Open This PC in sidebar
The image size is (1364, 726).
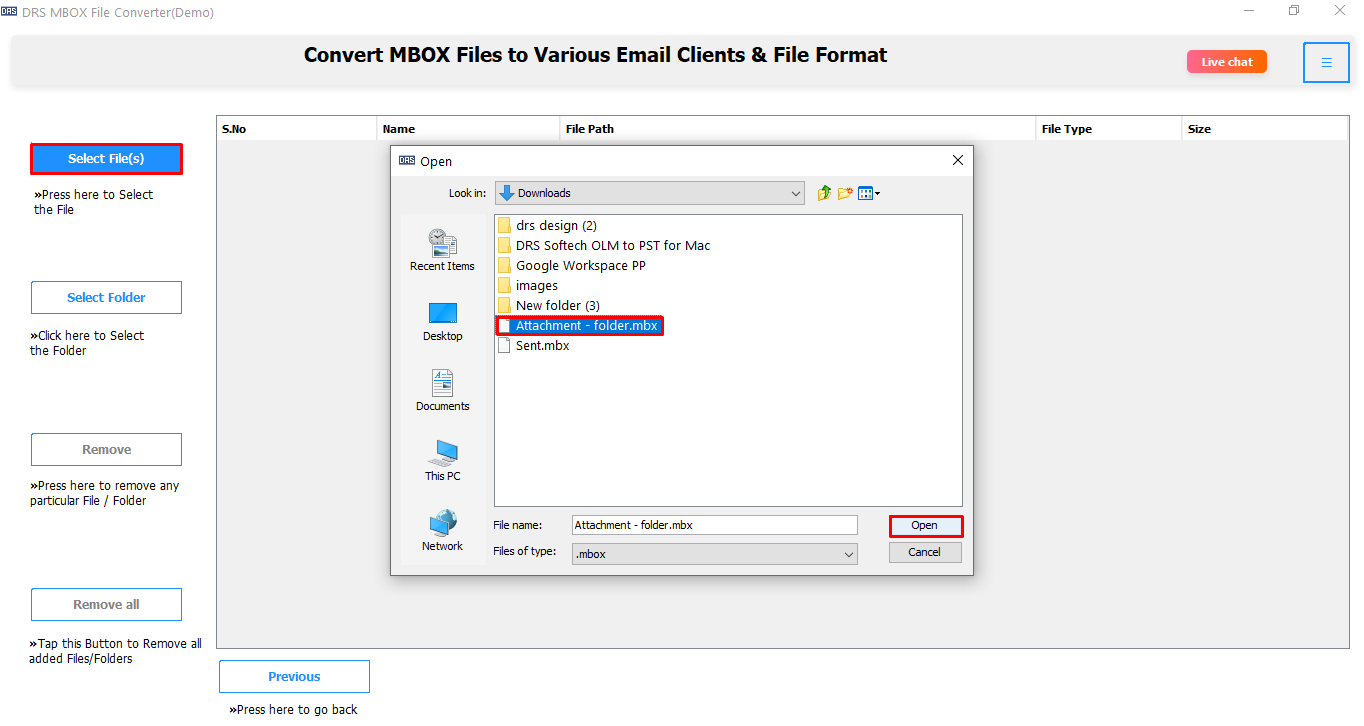[x=442, y=461]
